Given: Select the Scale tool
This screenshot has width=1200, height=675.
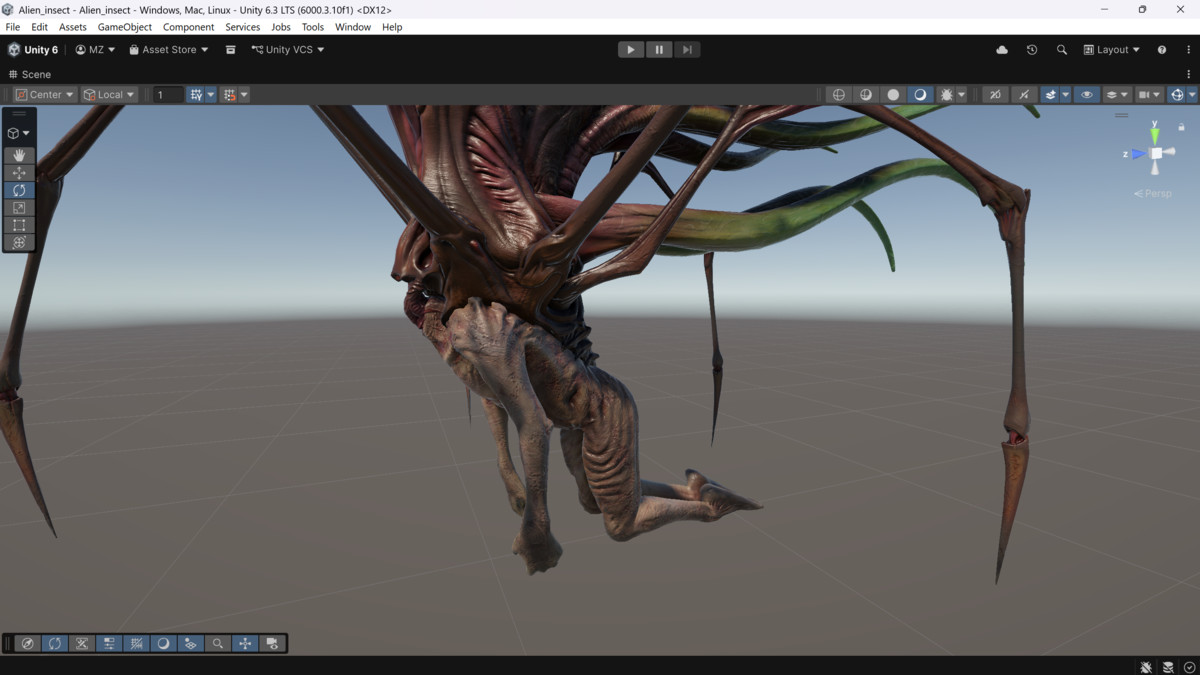Looking at the screenshot, I should (x=19, y=207).
